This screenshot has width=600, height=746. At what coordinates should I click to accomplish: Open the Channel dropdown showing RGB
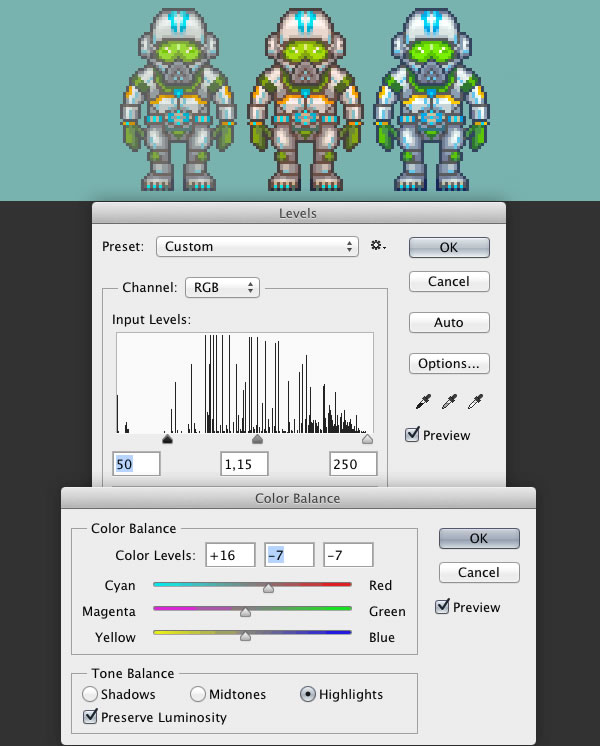222,287
